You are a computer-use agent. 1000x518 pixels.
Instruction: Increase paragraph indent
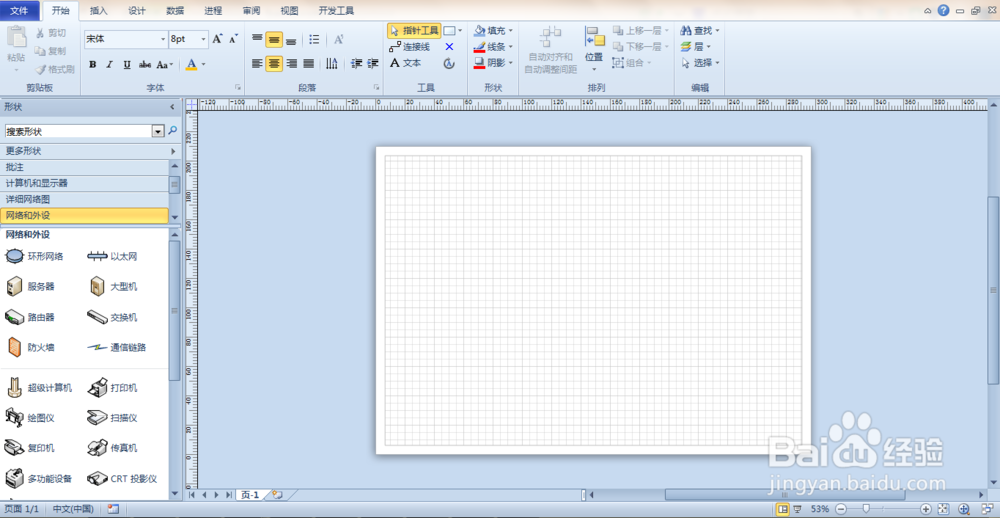[x=373, y=63]
